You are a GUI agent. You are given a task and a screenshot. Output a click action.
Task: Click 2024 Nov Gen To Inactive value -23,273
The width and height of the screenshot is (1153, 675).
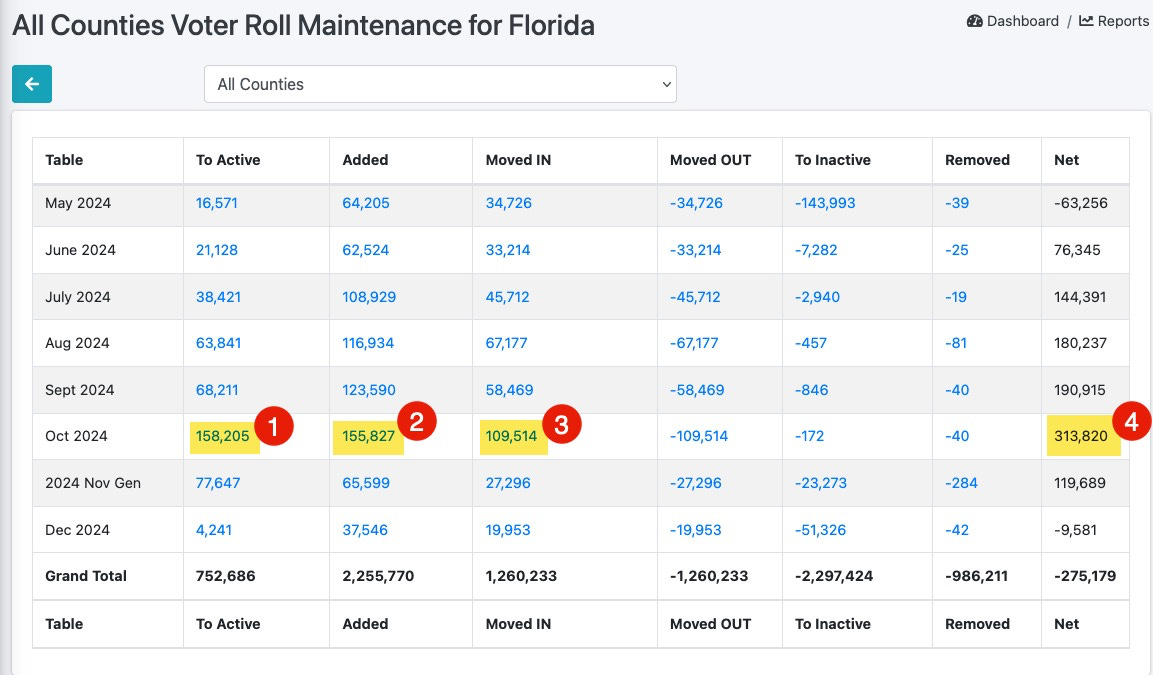tap(821, 483)
